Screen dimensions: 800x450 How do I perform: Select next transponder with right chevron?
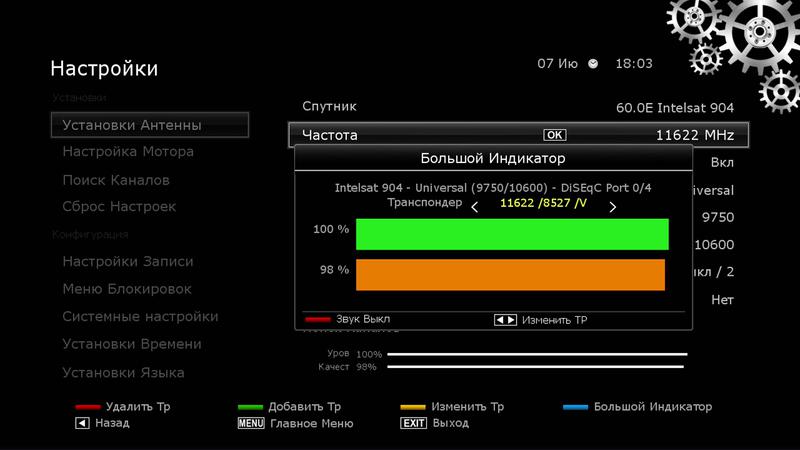612,207
